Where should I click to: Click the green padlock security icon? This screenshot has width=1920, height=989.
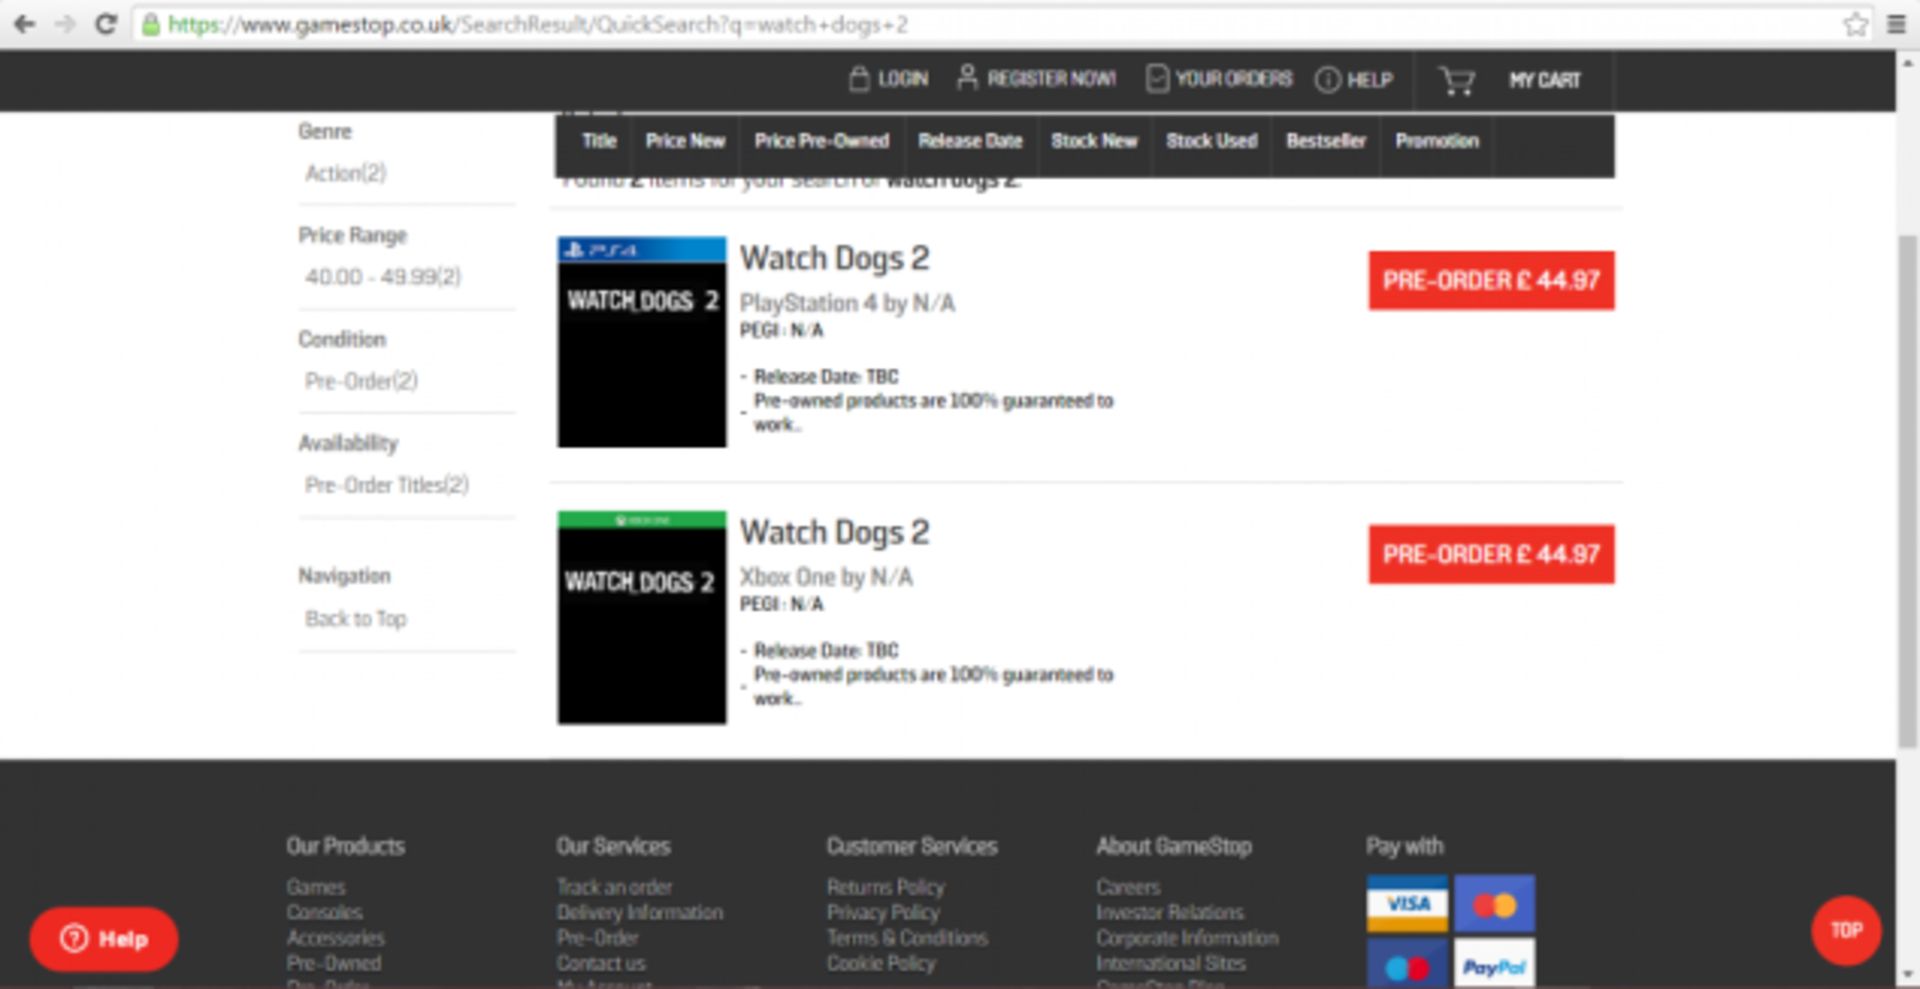point(150,25)
